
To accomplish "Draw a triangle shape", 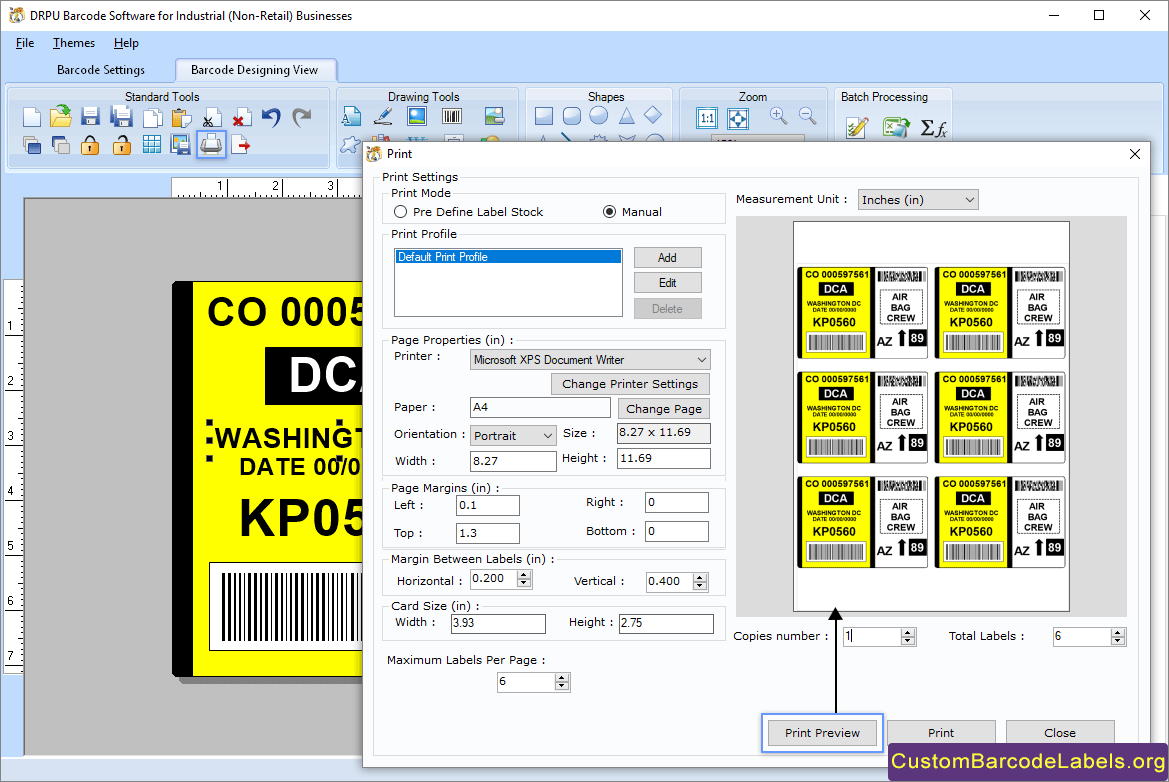I will tap(626, 116).
